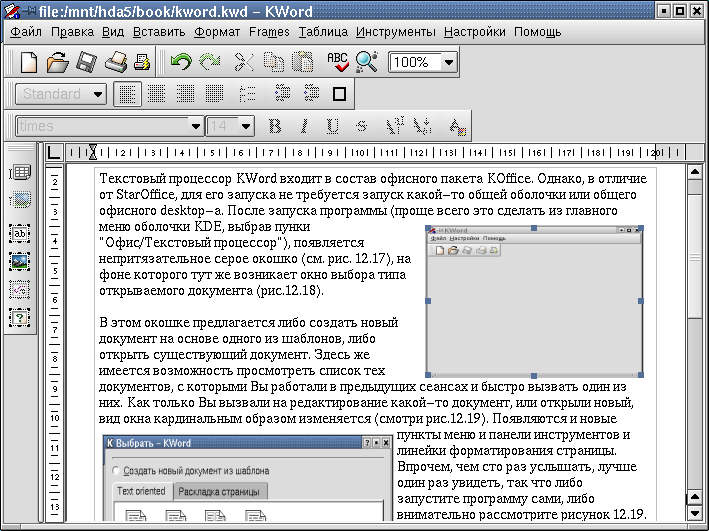The image size is (709, 531).
Task: Undo the last action
Action: [x=181, y=62]
